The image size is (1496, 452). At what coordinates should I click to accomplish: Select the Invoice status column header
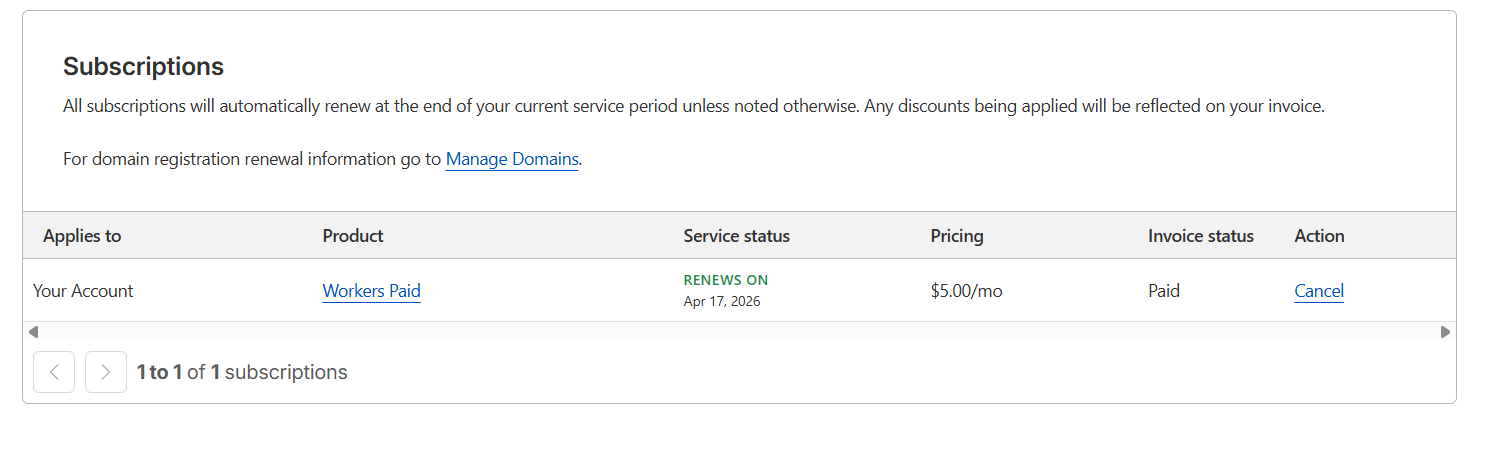coord(1200,236)
